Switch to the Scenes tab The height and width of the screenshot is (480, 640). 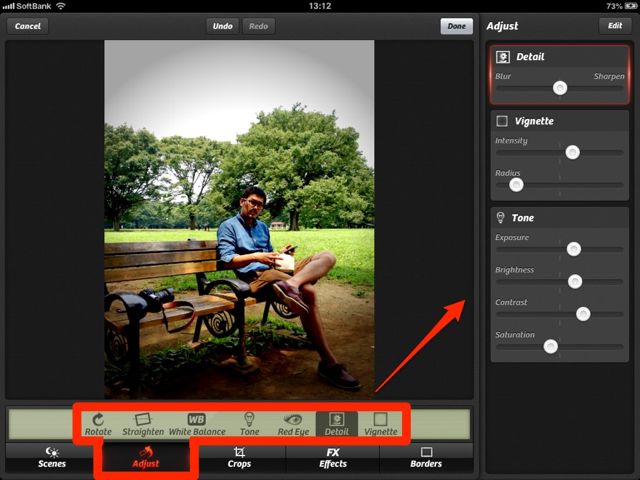[52, 458]
